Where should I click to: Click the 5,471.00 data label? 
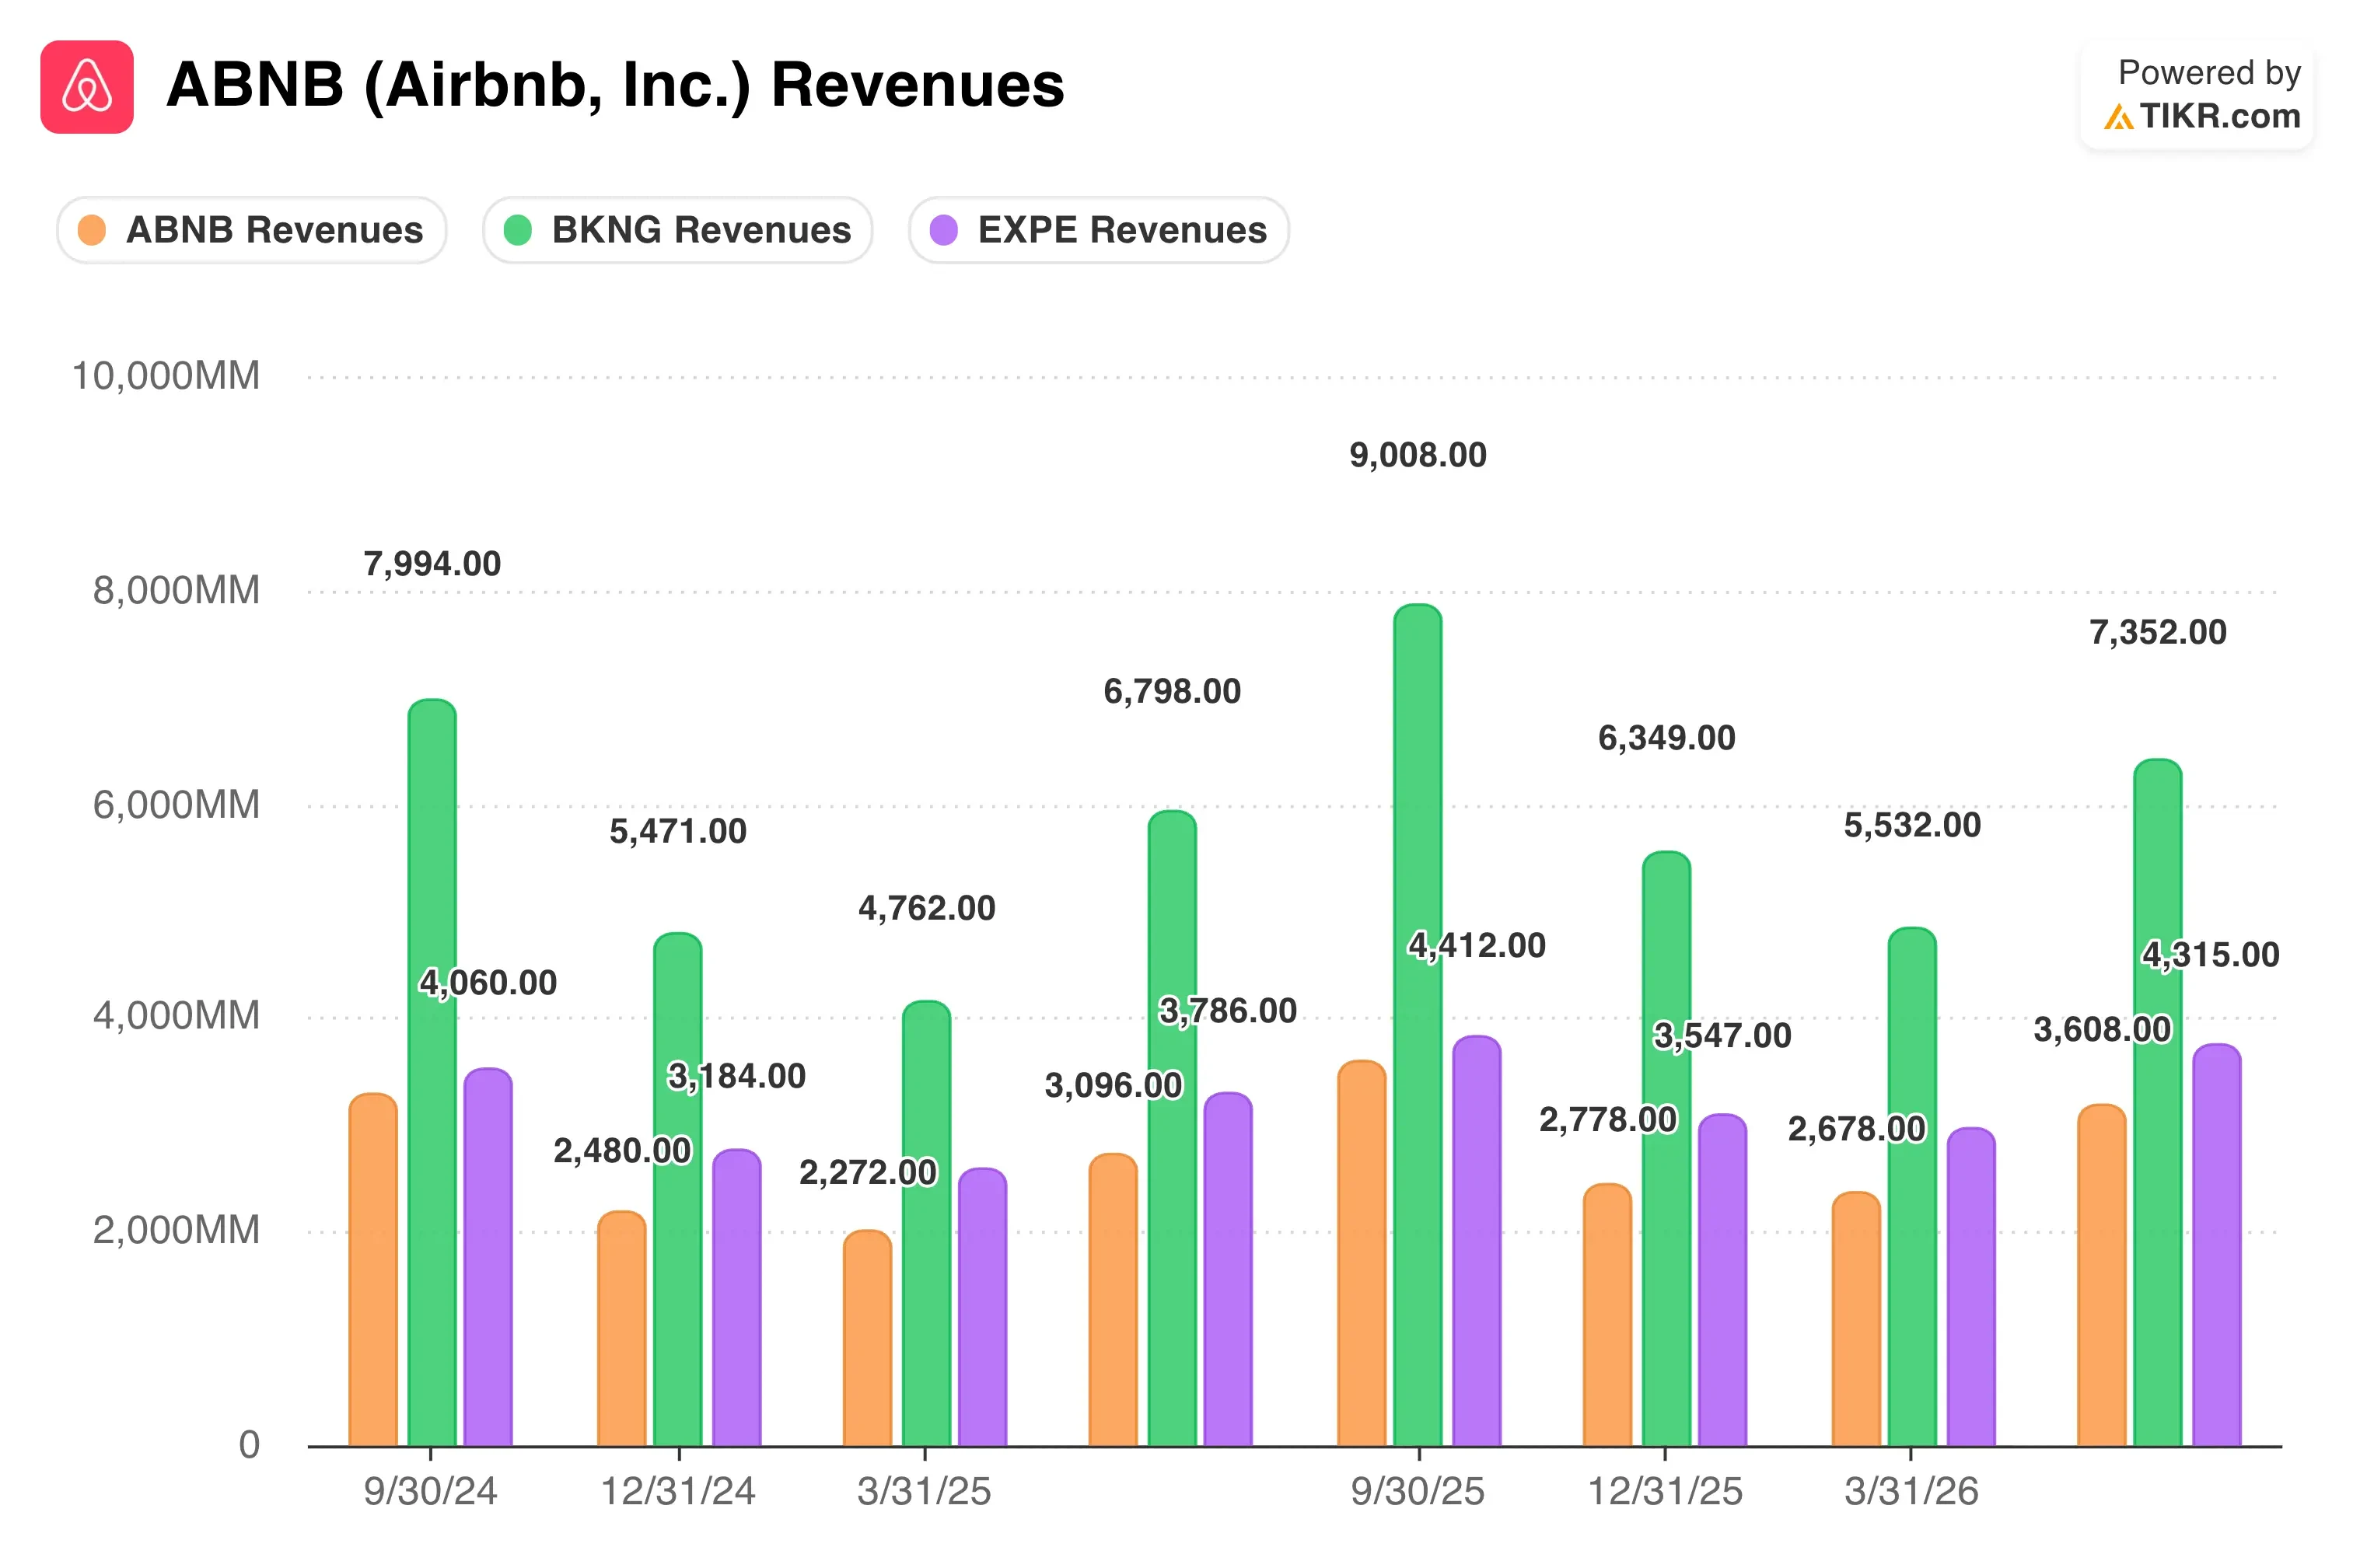click(678, 831)
